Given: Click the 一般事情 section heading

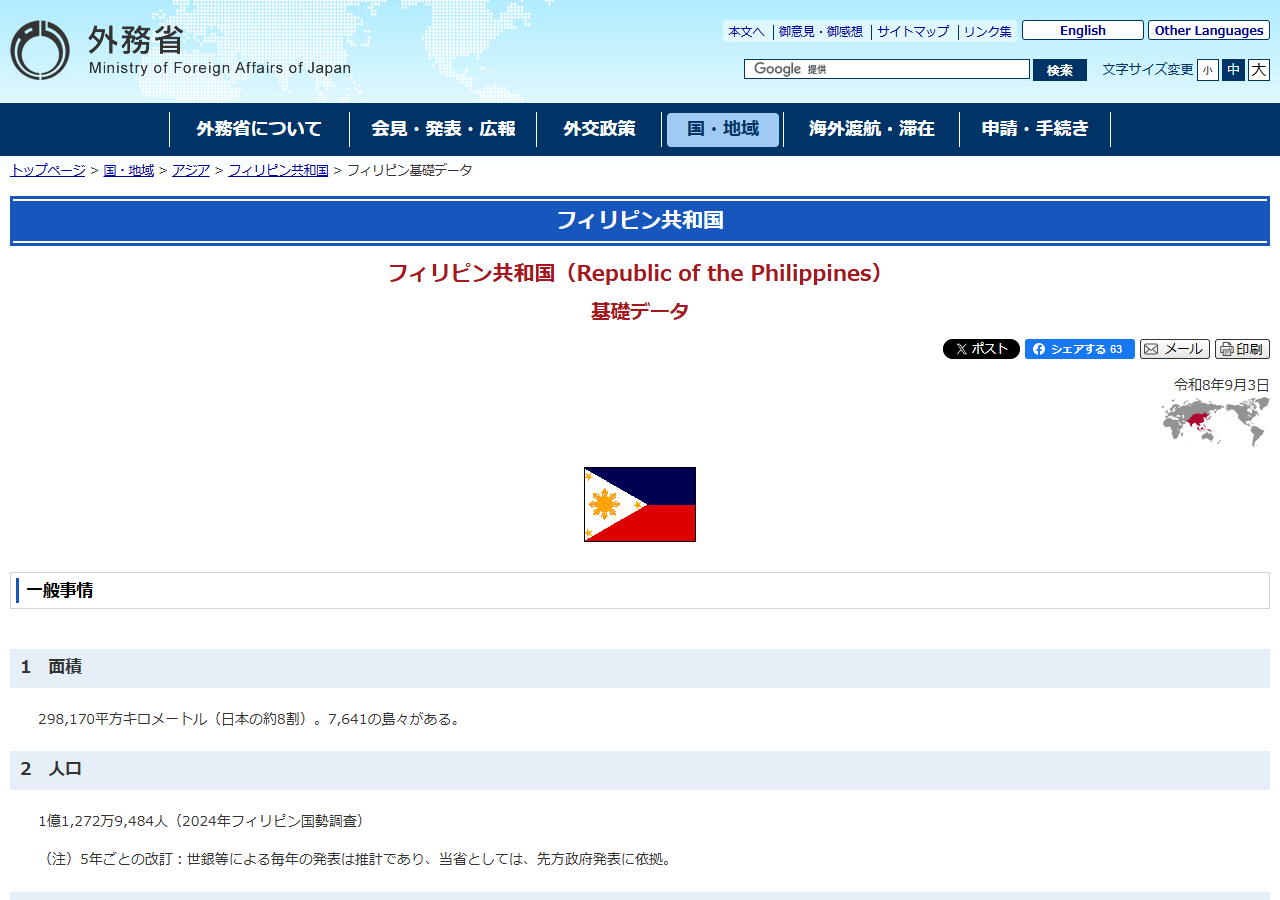Looking at the screenshot, I should pos(640,590).
